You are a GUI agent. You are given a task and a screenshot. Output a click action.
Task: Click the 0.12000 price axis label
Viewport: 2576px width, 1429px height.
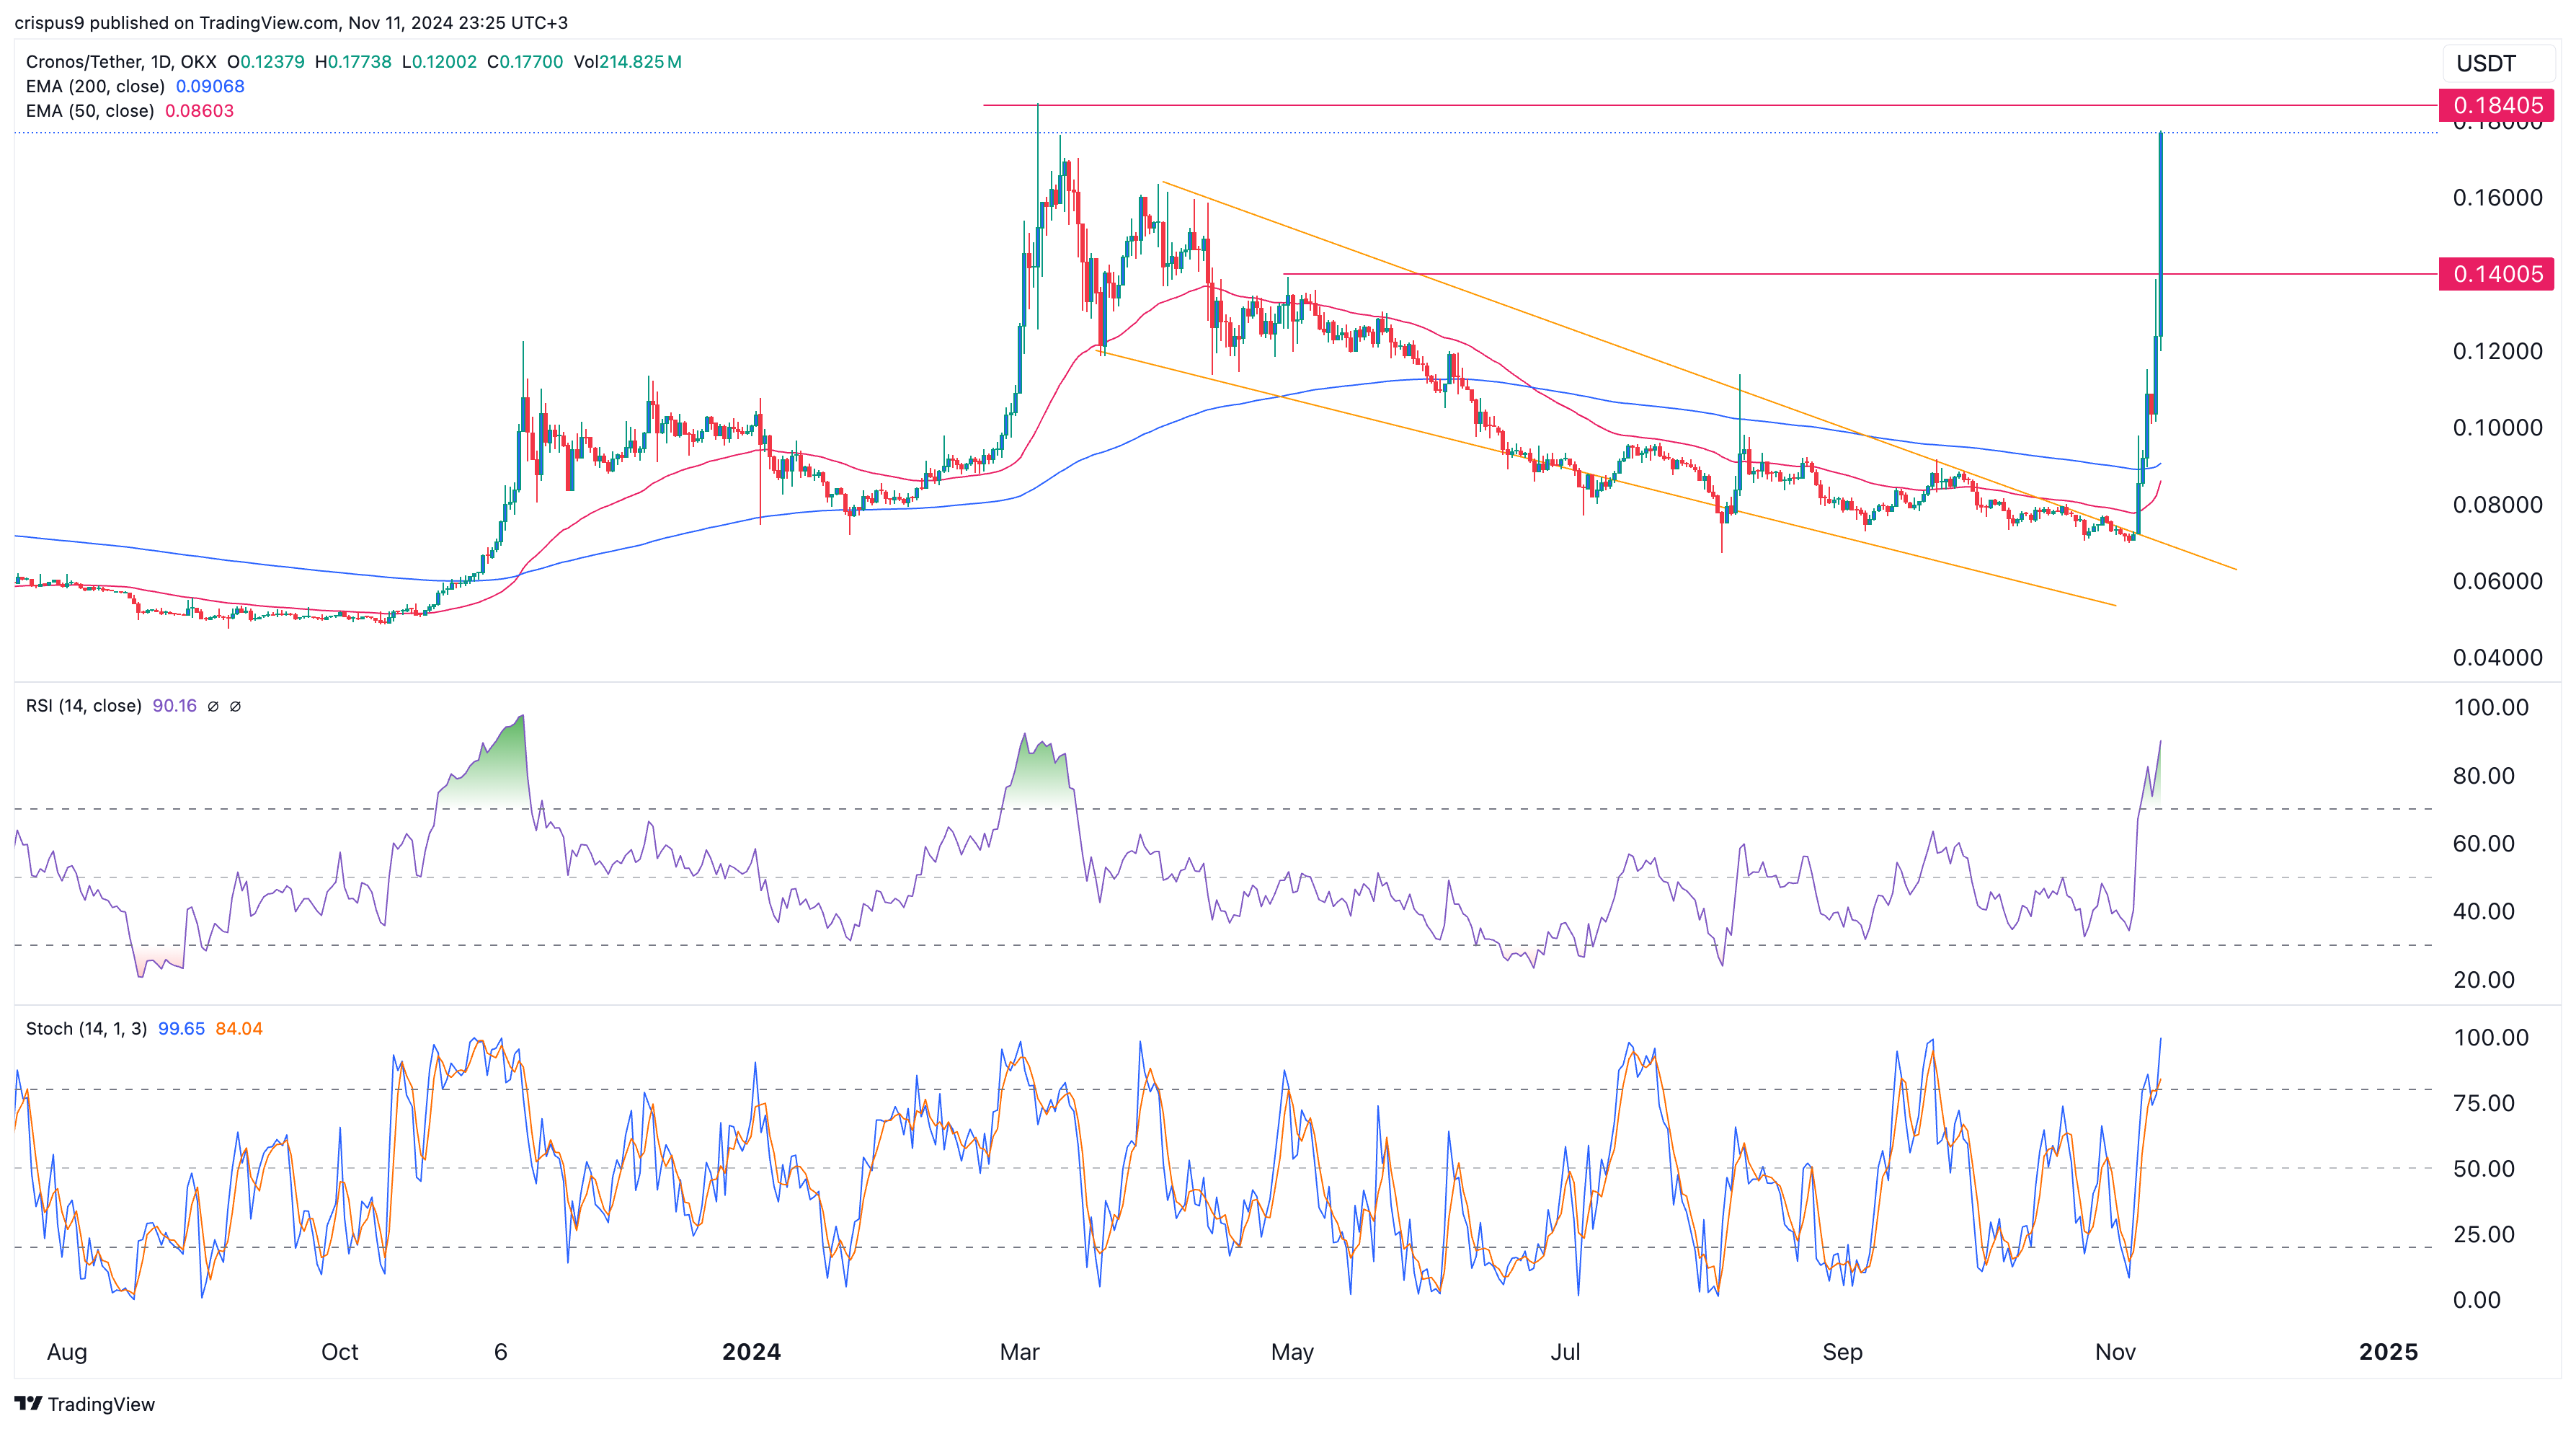click(2497, 351)
